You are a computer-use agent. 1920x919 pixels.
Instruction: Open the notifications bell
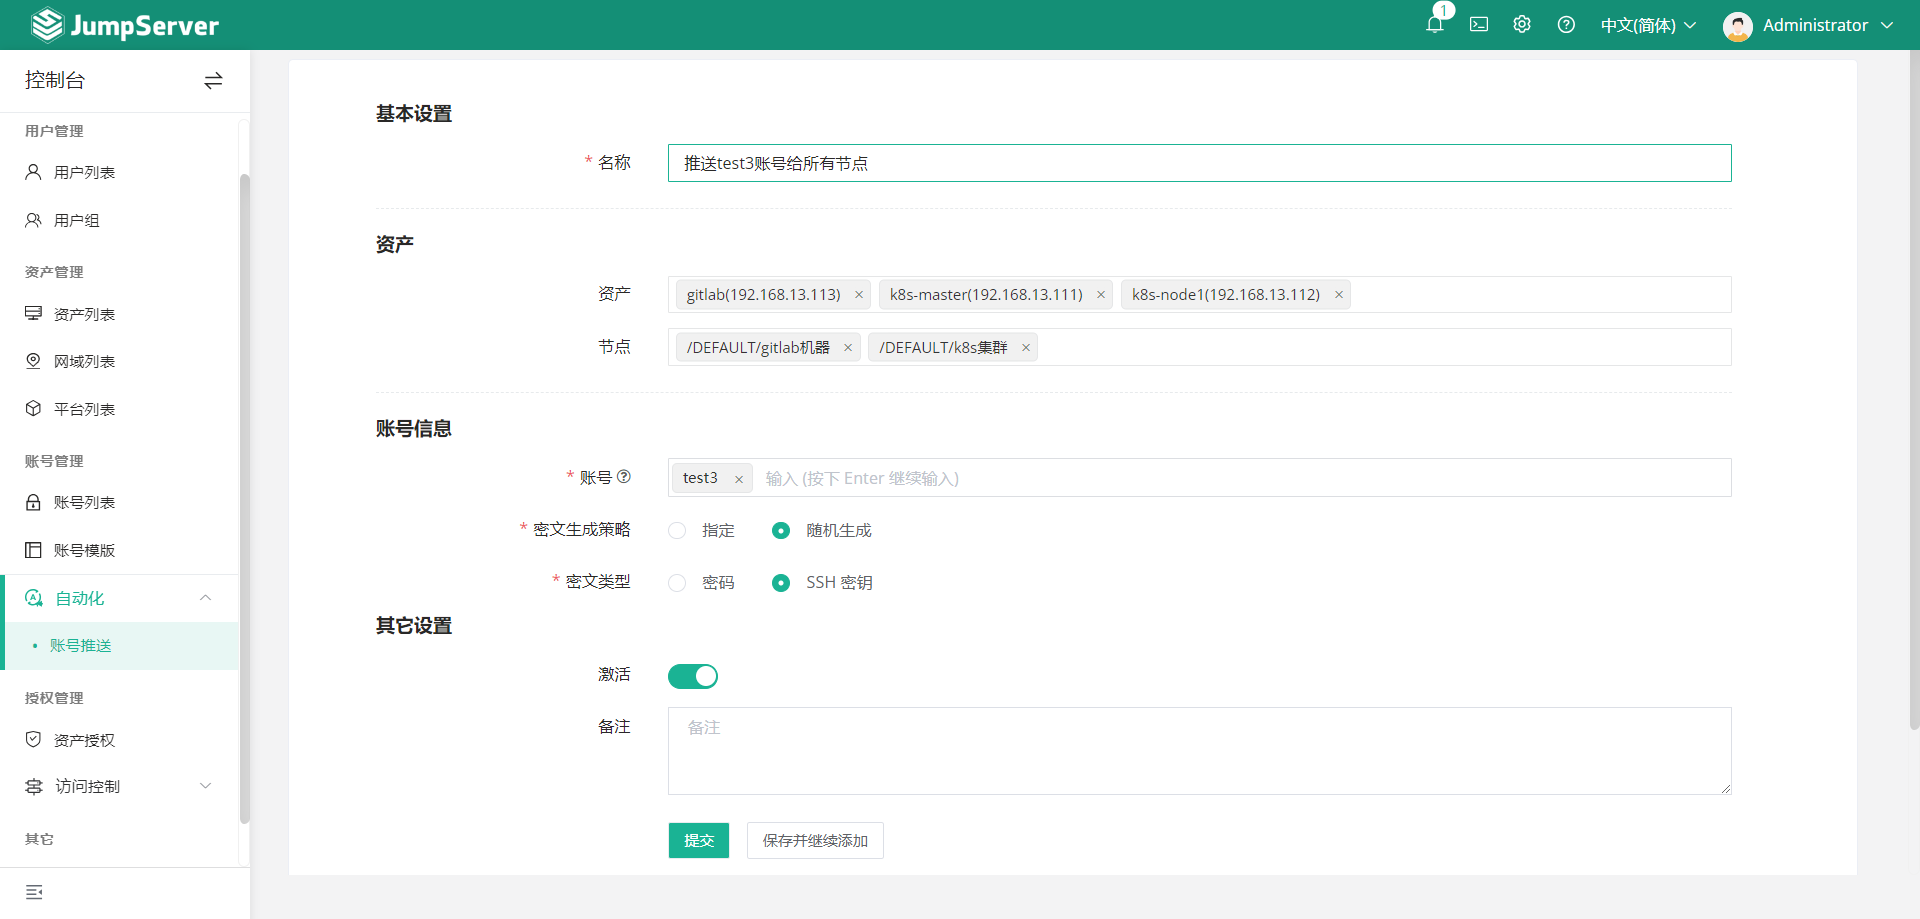coord(1434,25)
